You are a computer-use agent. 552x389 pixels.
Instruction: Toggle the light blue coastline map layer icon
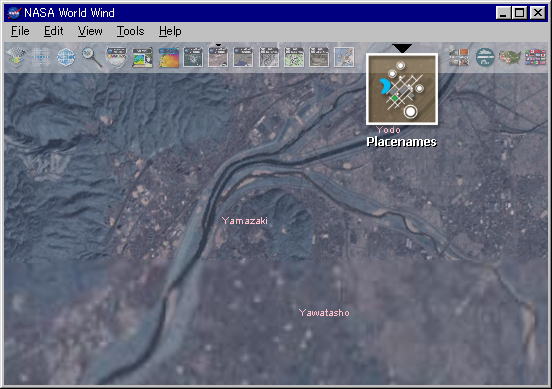[x=344, y=57]
